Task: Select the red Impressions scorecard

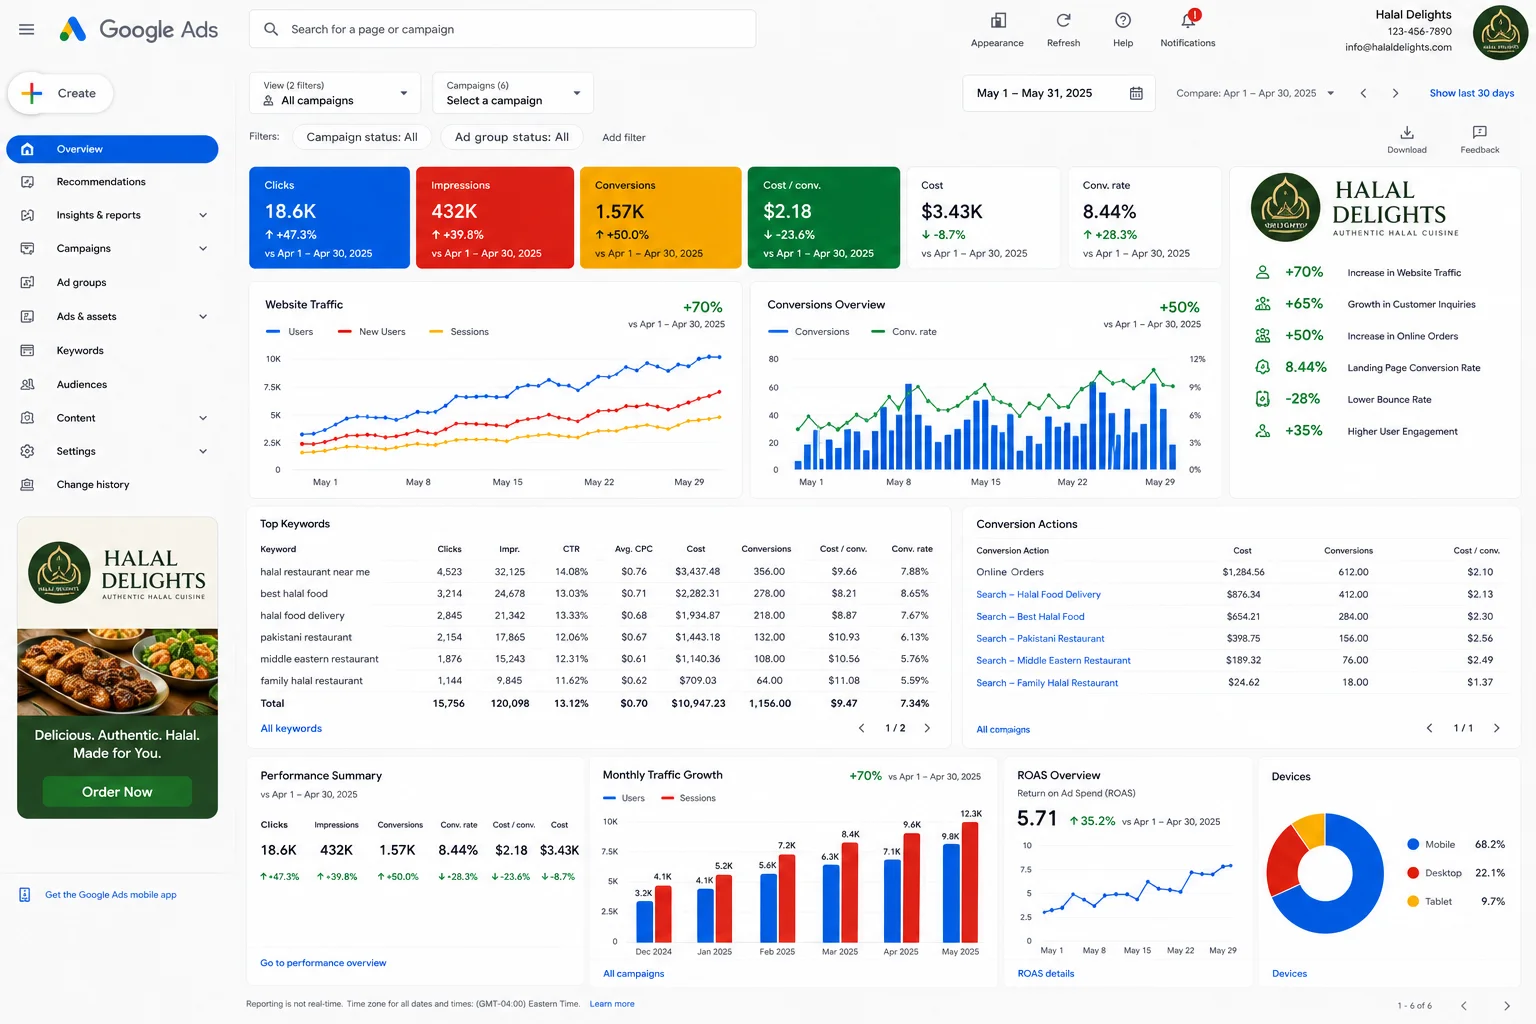Action: 495,218
